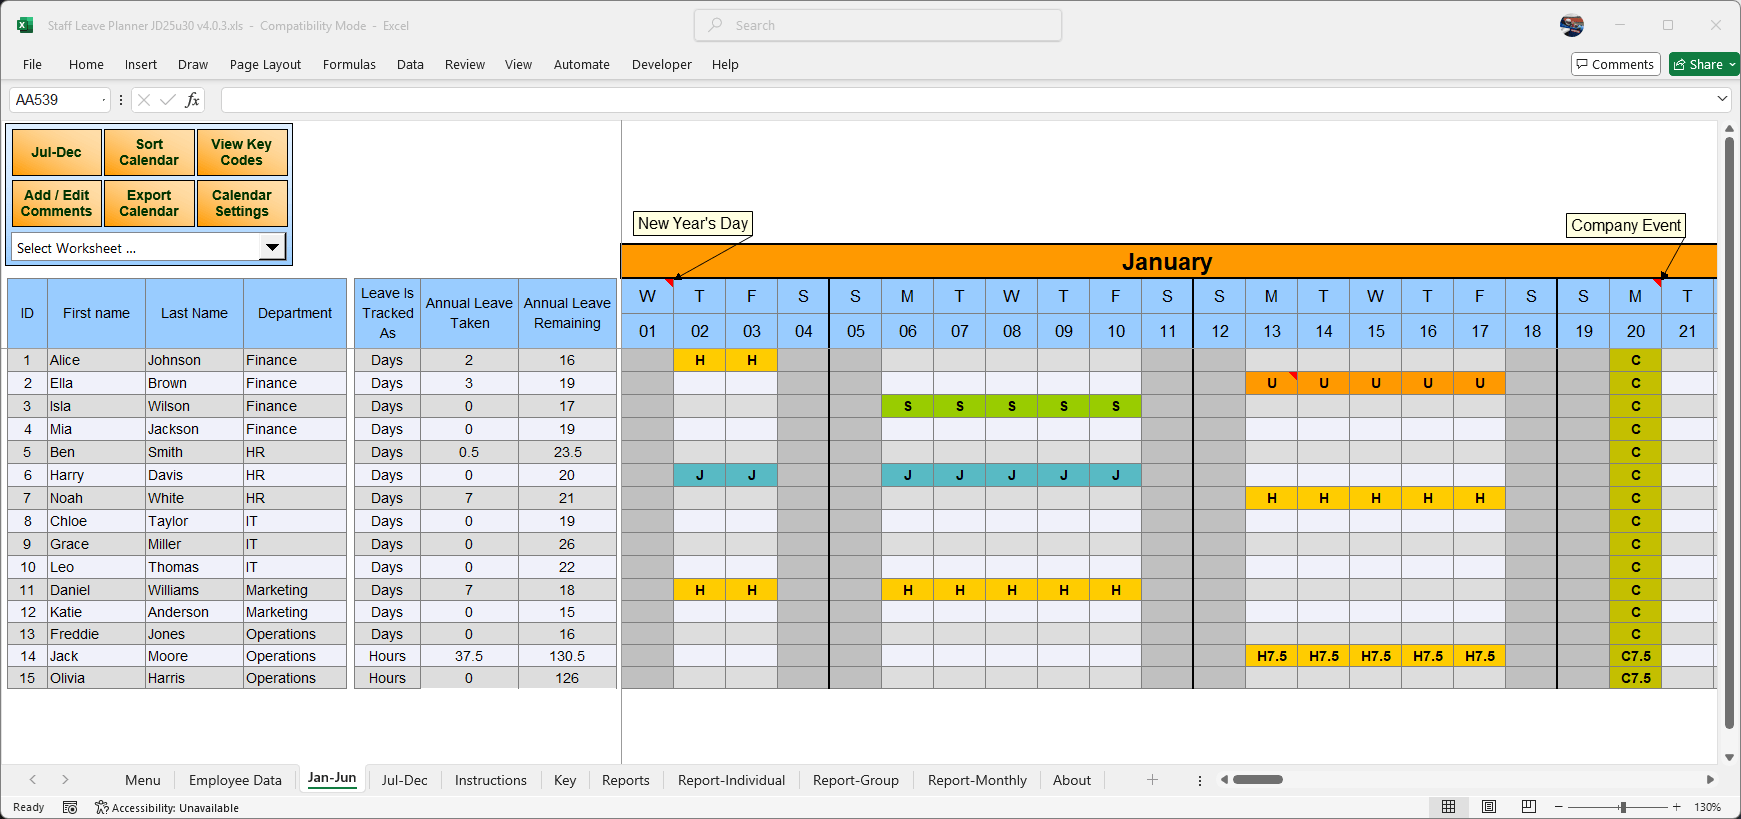Open the Select Worksheet dropdown
1741x819 pixels.
(x=272, y=247)
